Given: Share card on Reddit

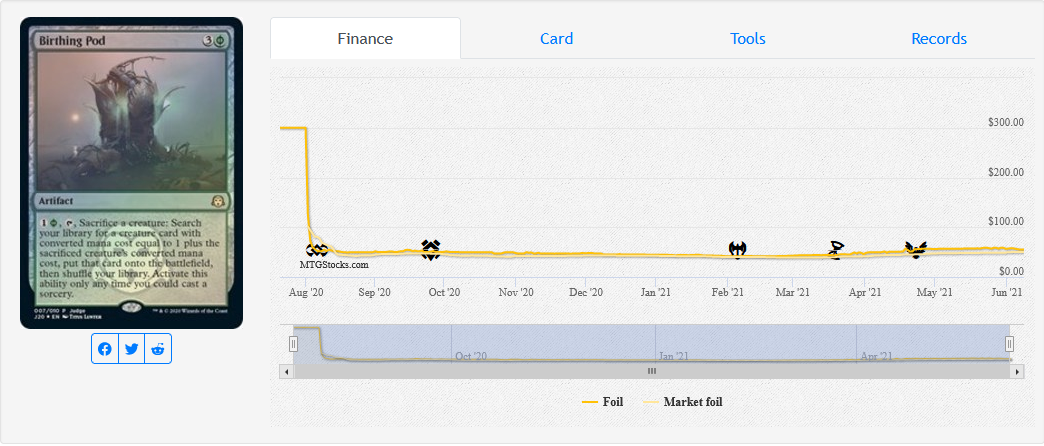Looking at the screenshot, I should click(x=158, y=349).
